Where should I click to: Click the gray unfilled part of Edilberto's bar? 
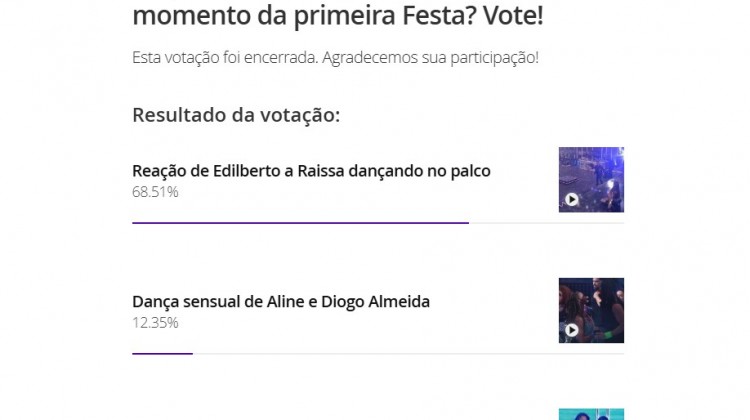point(545,222)
